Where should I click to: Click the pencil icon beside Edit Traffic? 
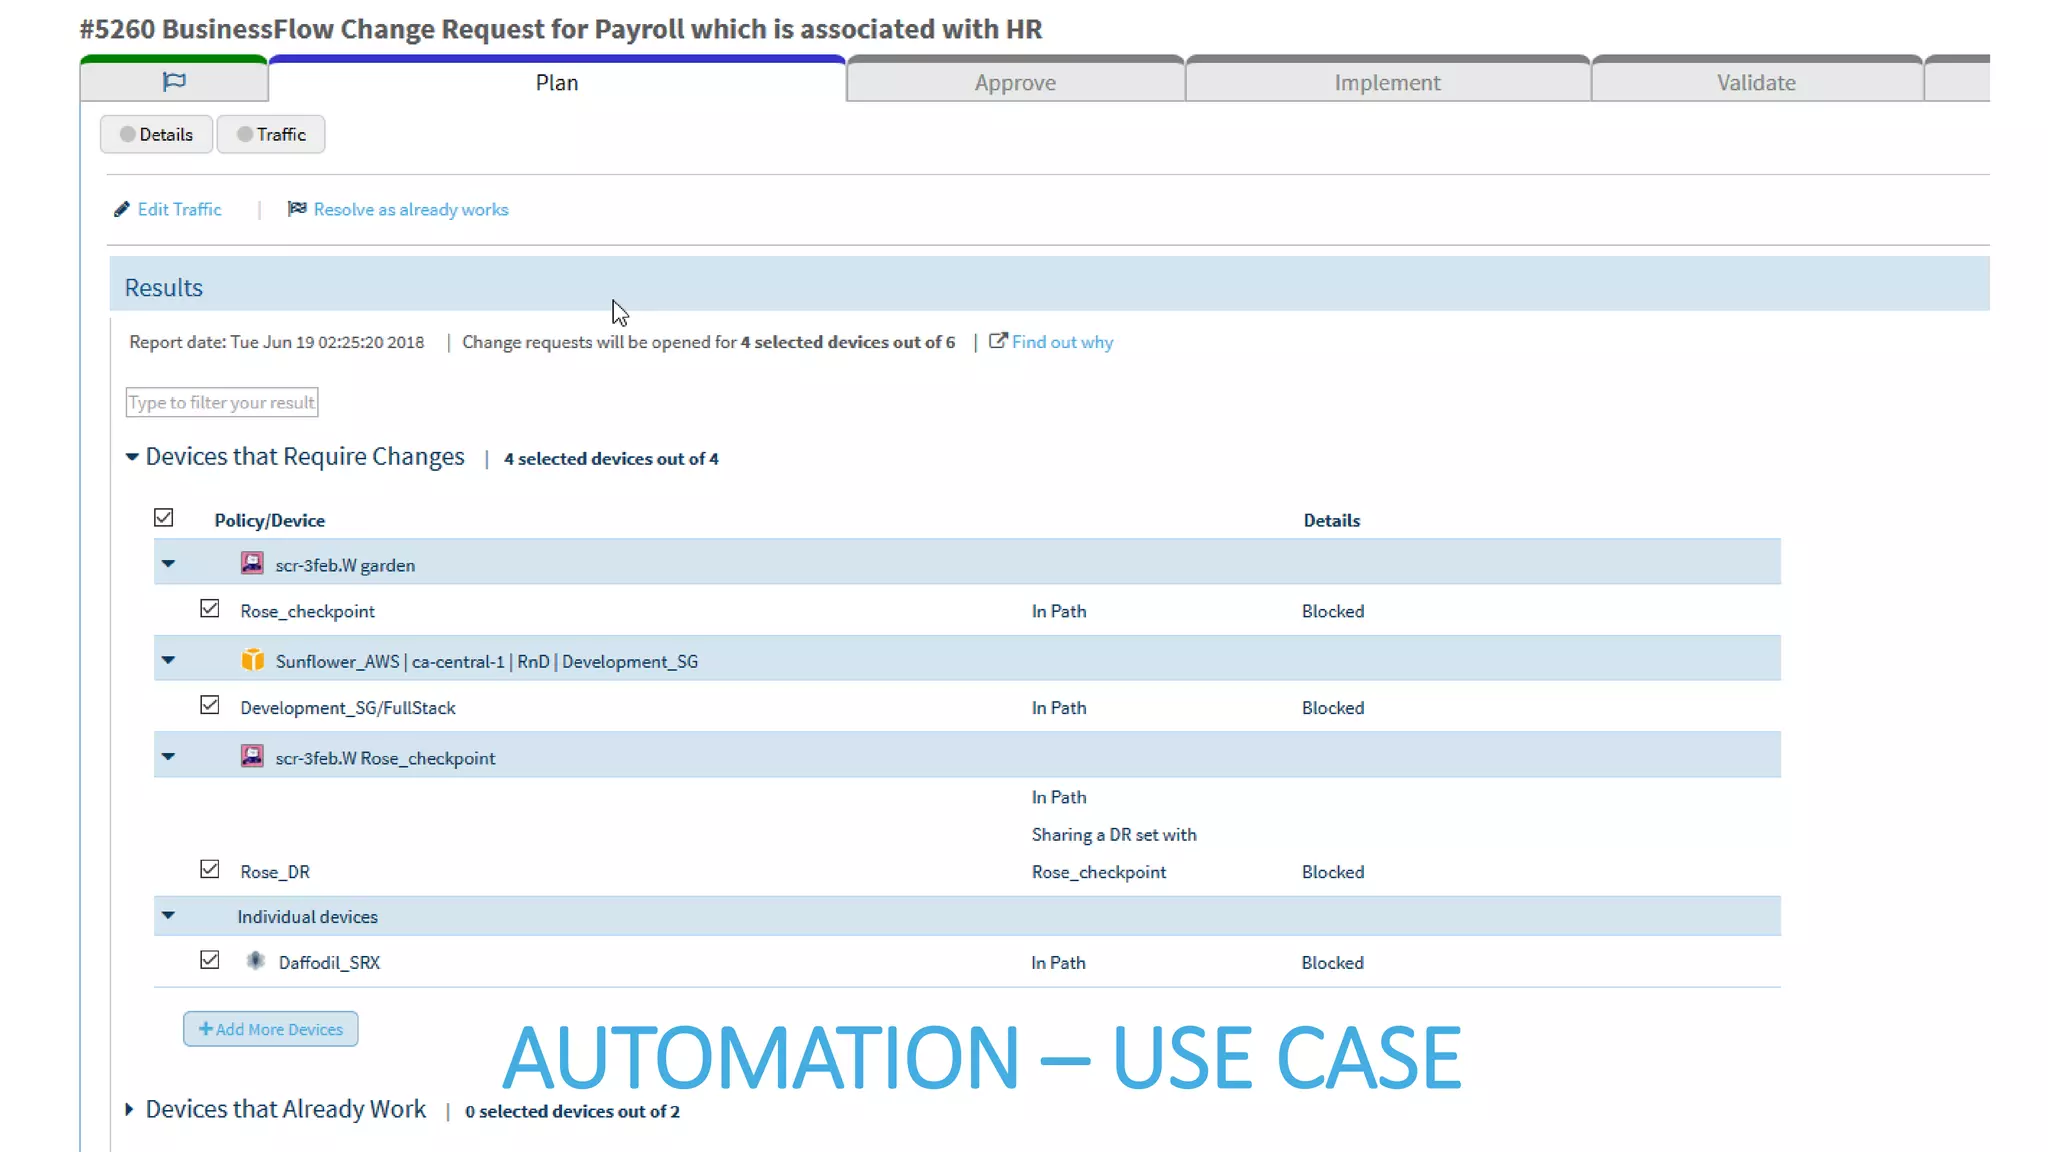[122, 209]
